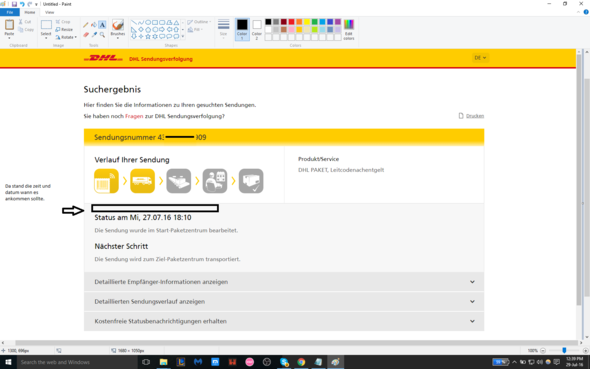Pick the Eraser tool
Screen dimensions: 590x369
point(86,35)
